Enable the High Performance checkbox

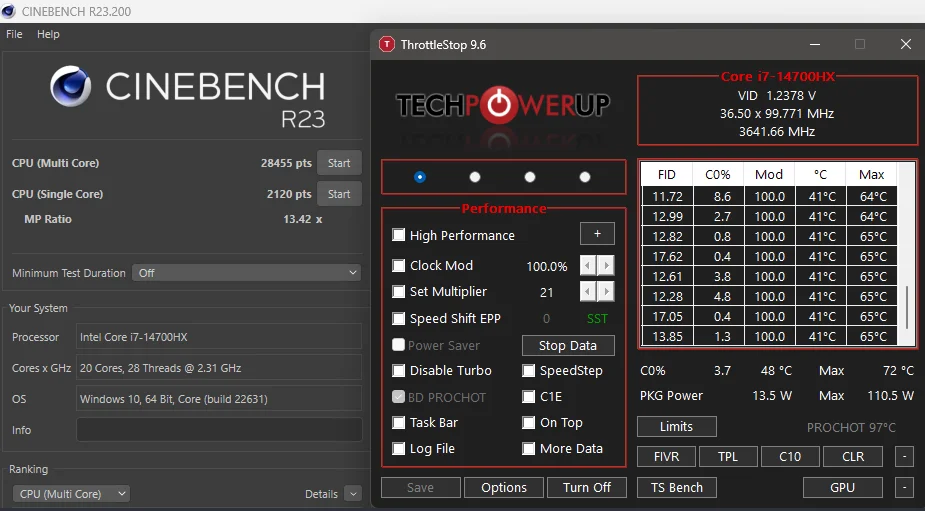[399, 235]
